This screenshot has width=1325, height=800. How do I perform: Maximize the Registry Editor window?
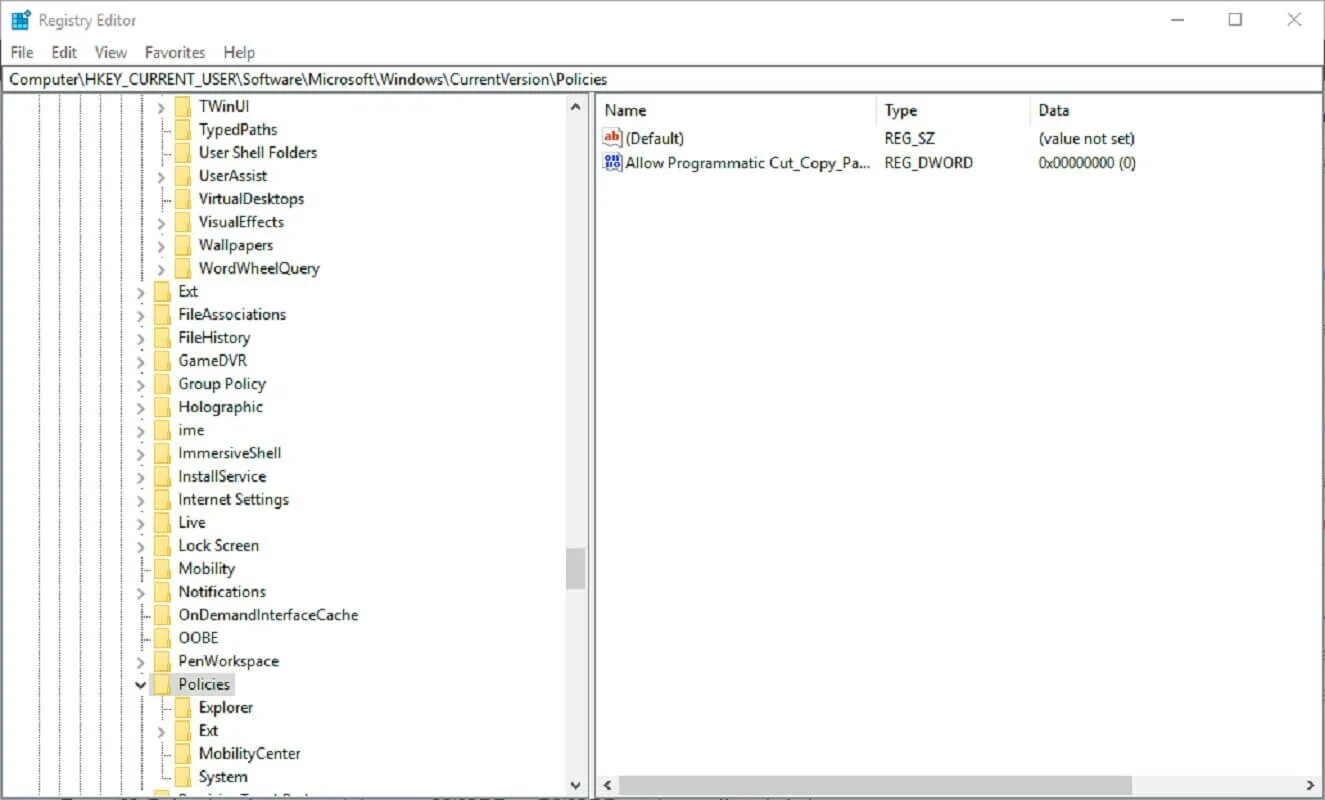1235,19
